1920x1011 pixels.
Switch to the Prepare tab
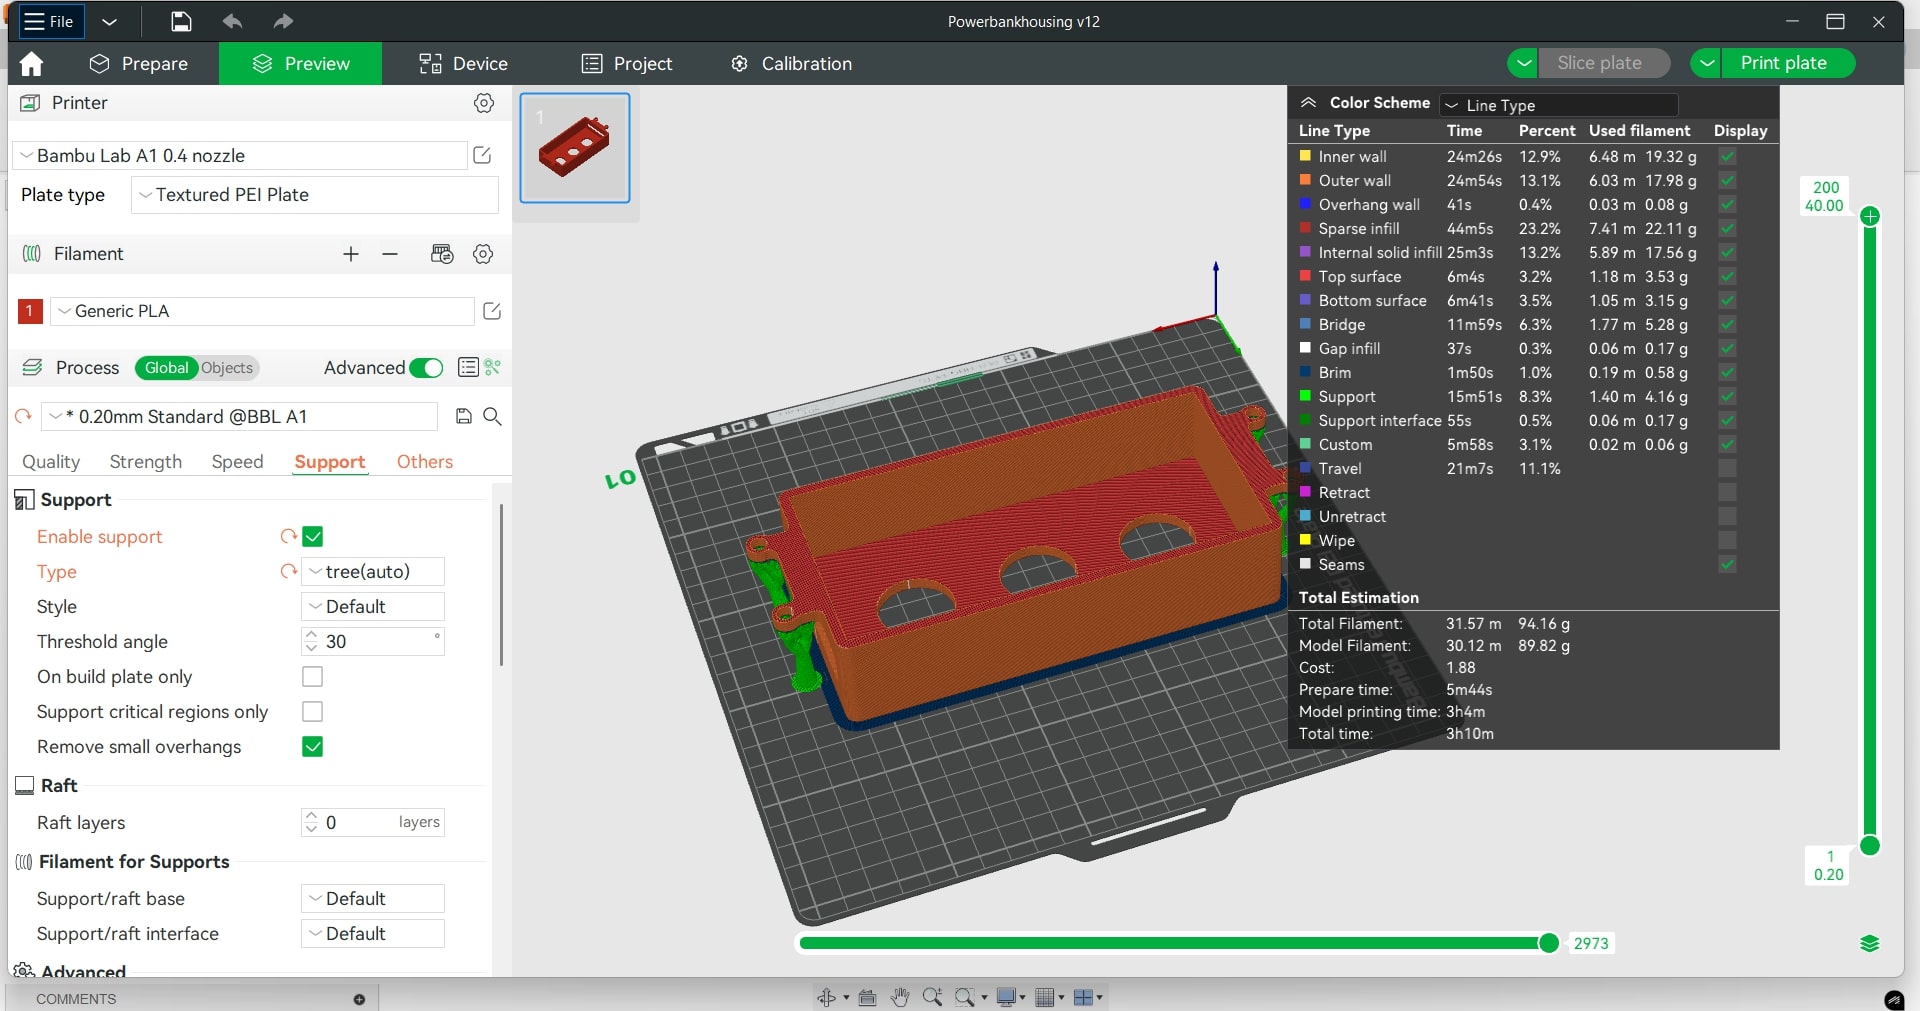click(x=139, y=64)
